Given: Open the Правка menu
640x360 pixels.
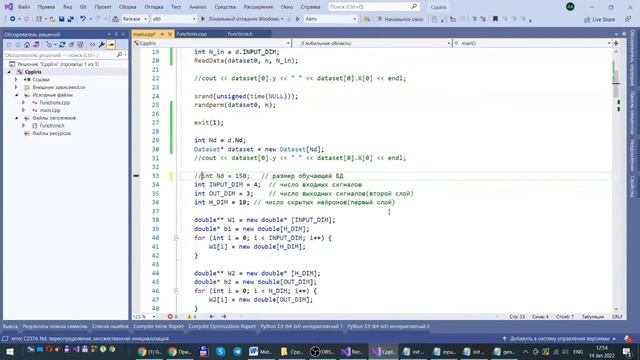Looking at the screenshot, I should (46, 7).
